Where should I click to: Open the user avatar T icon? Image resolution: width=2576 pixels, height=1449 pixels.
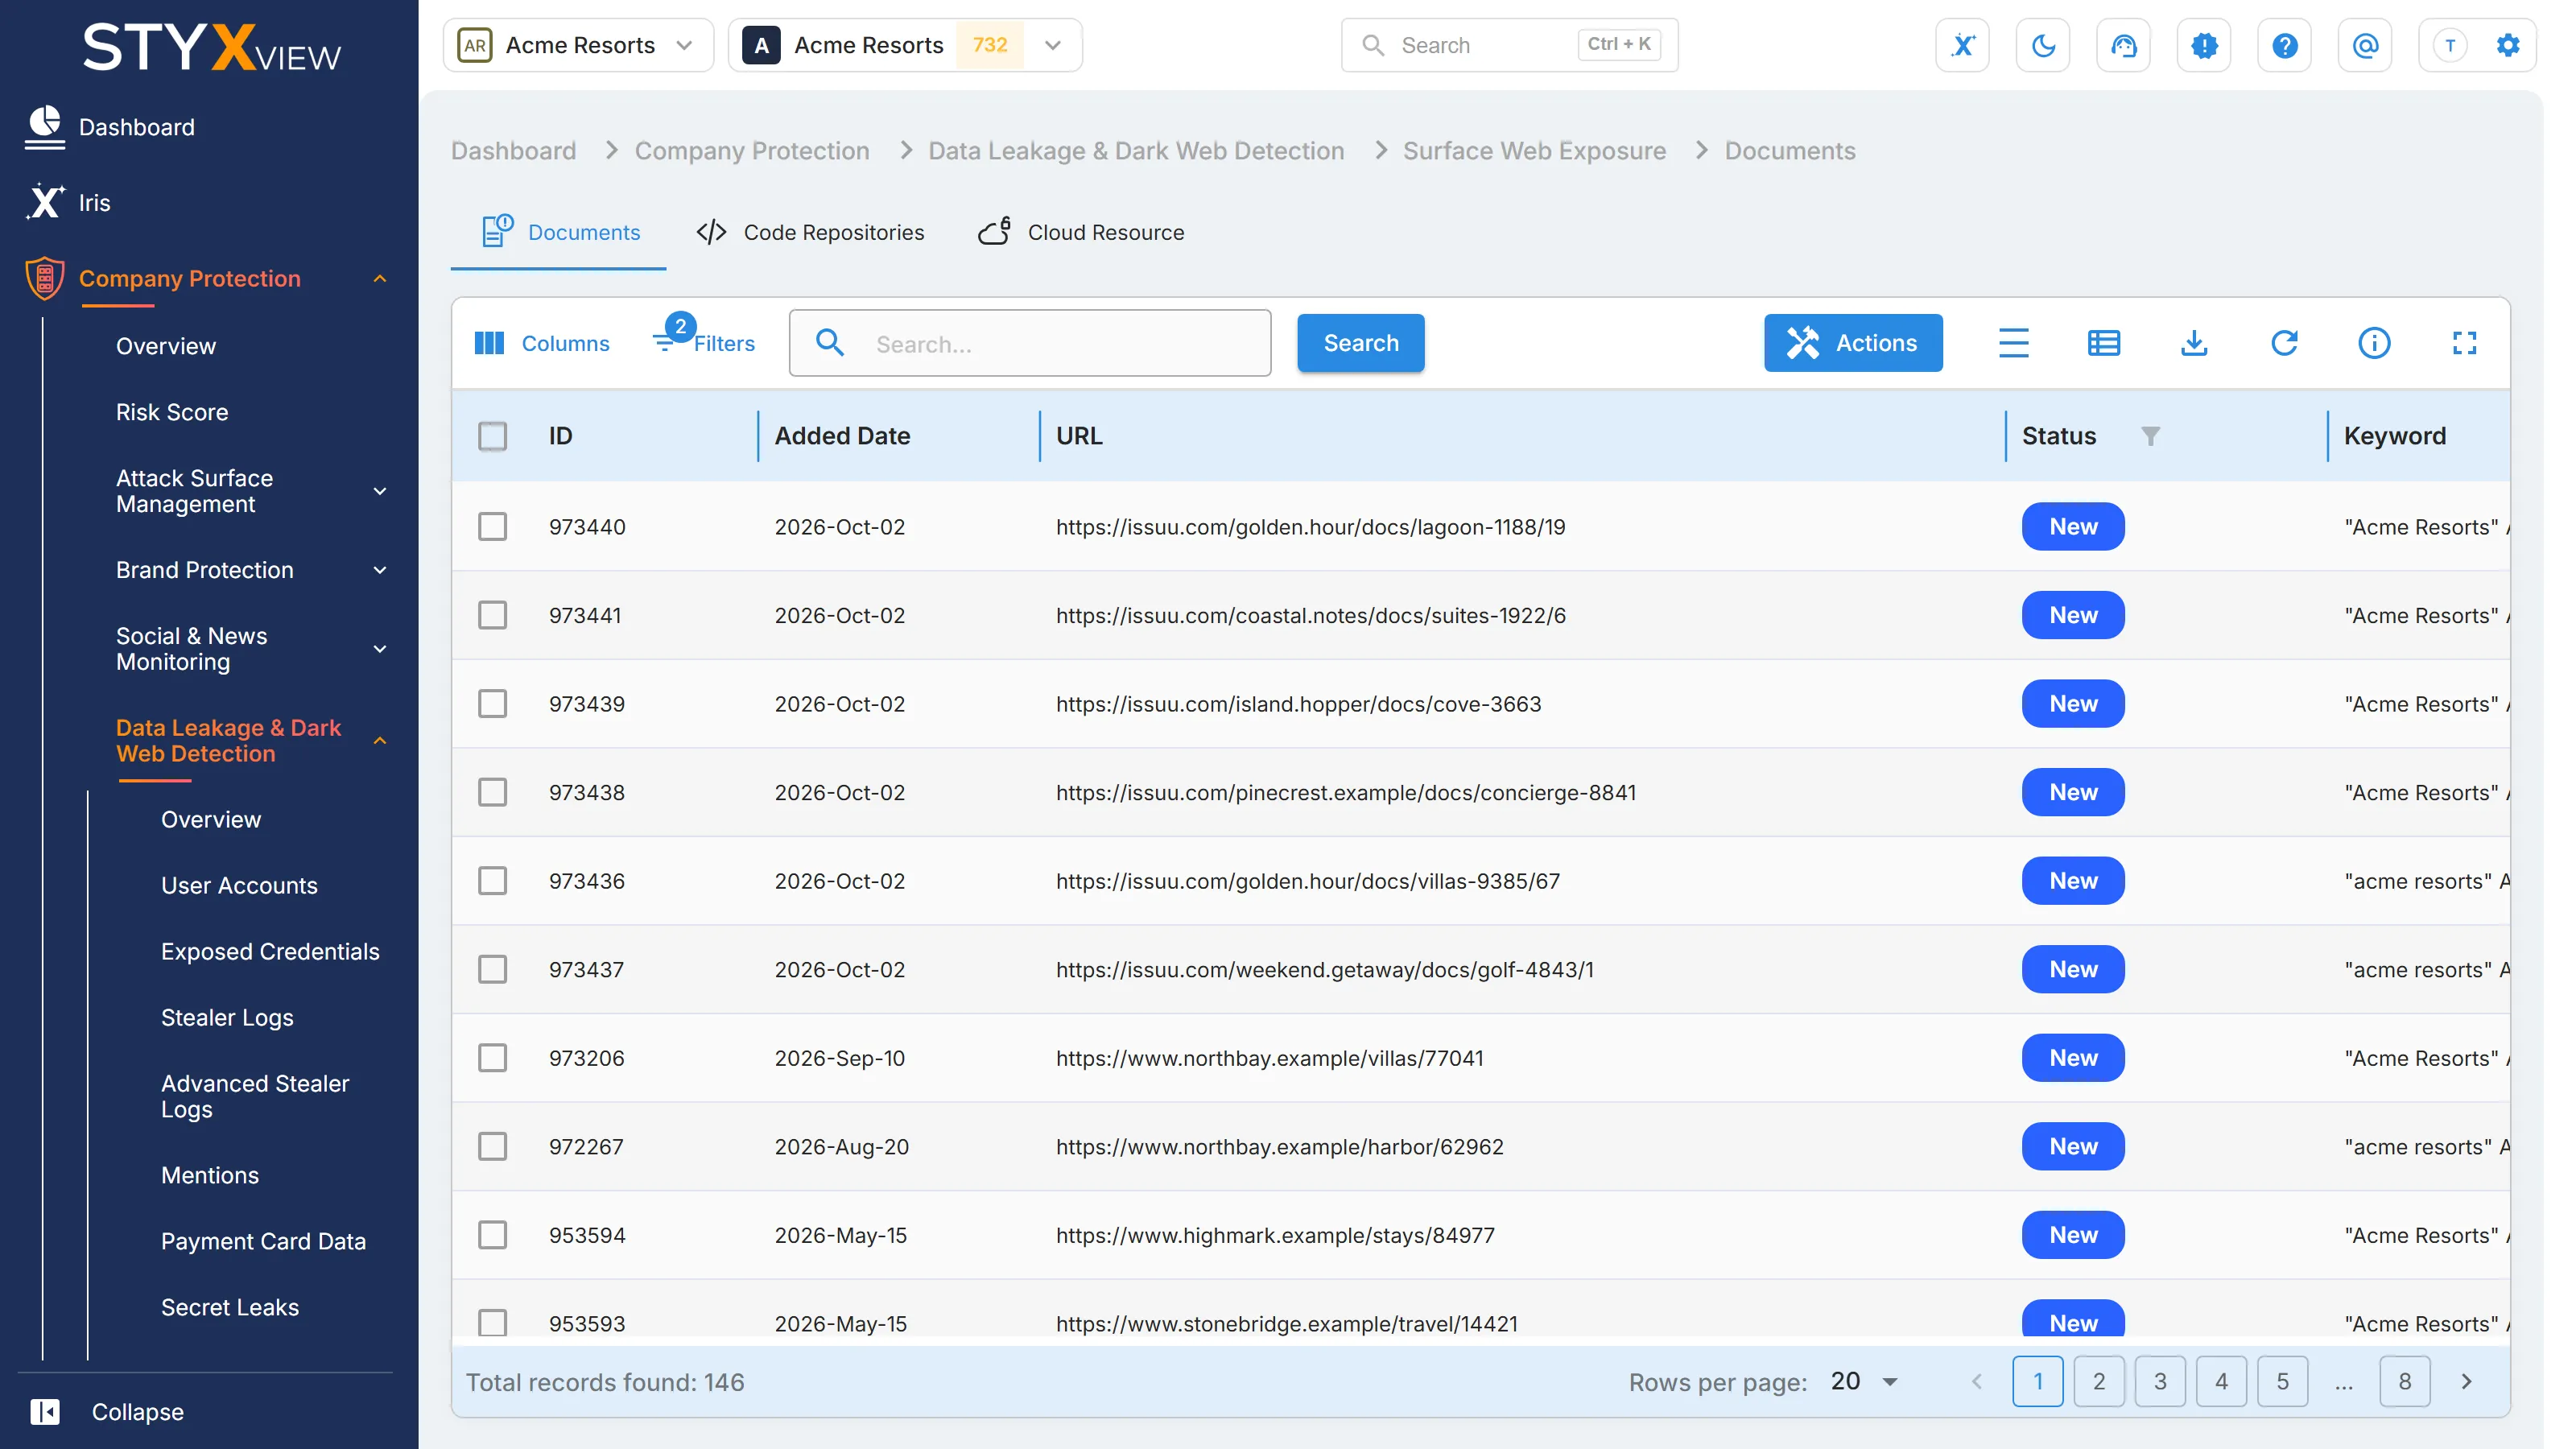tap(2449, 45)
